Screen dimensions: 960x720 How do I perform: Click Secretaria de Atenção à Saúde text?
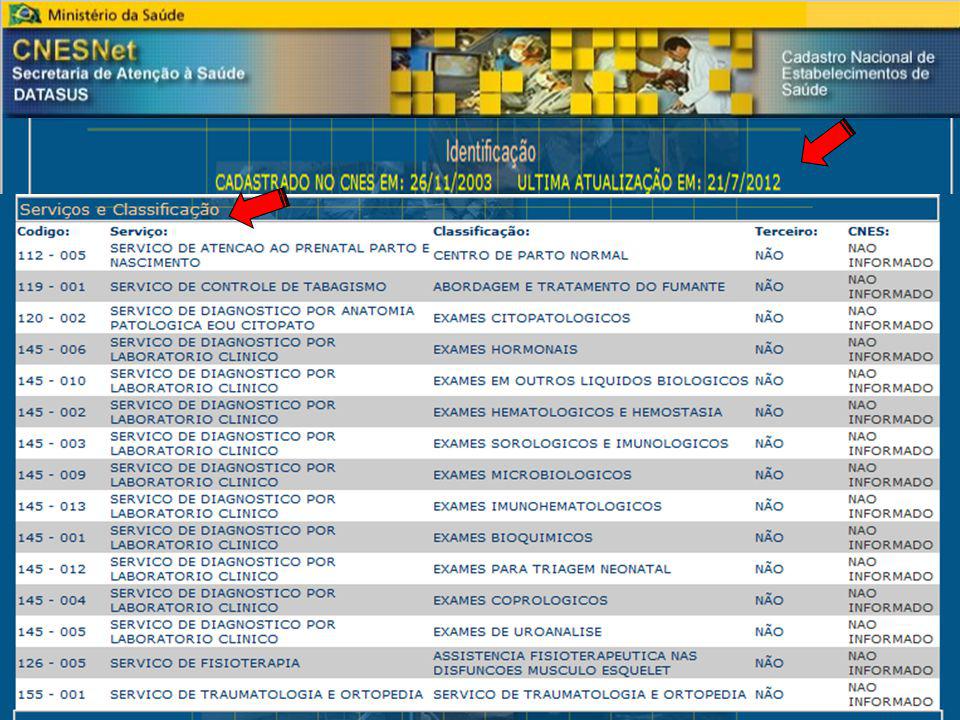click(x=129, y=74)
